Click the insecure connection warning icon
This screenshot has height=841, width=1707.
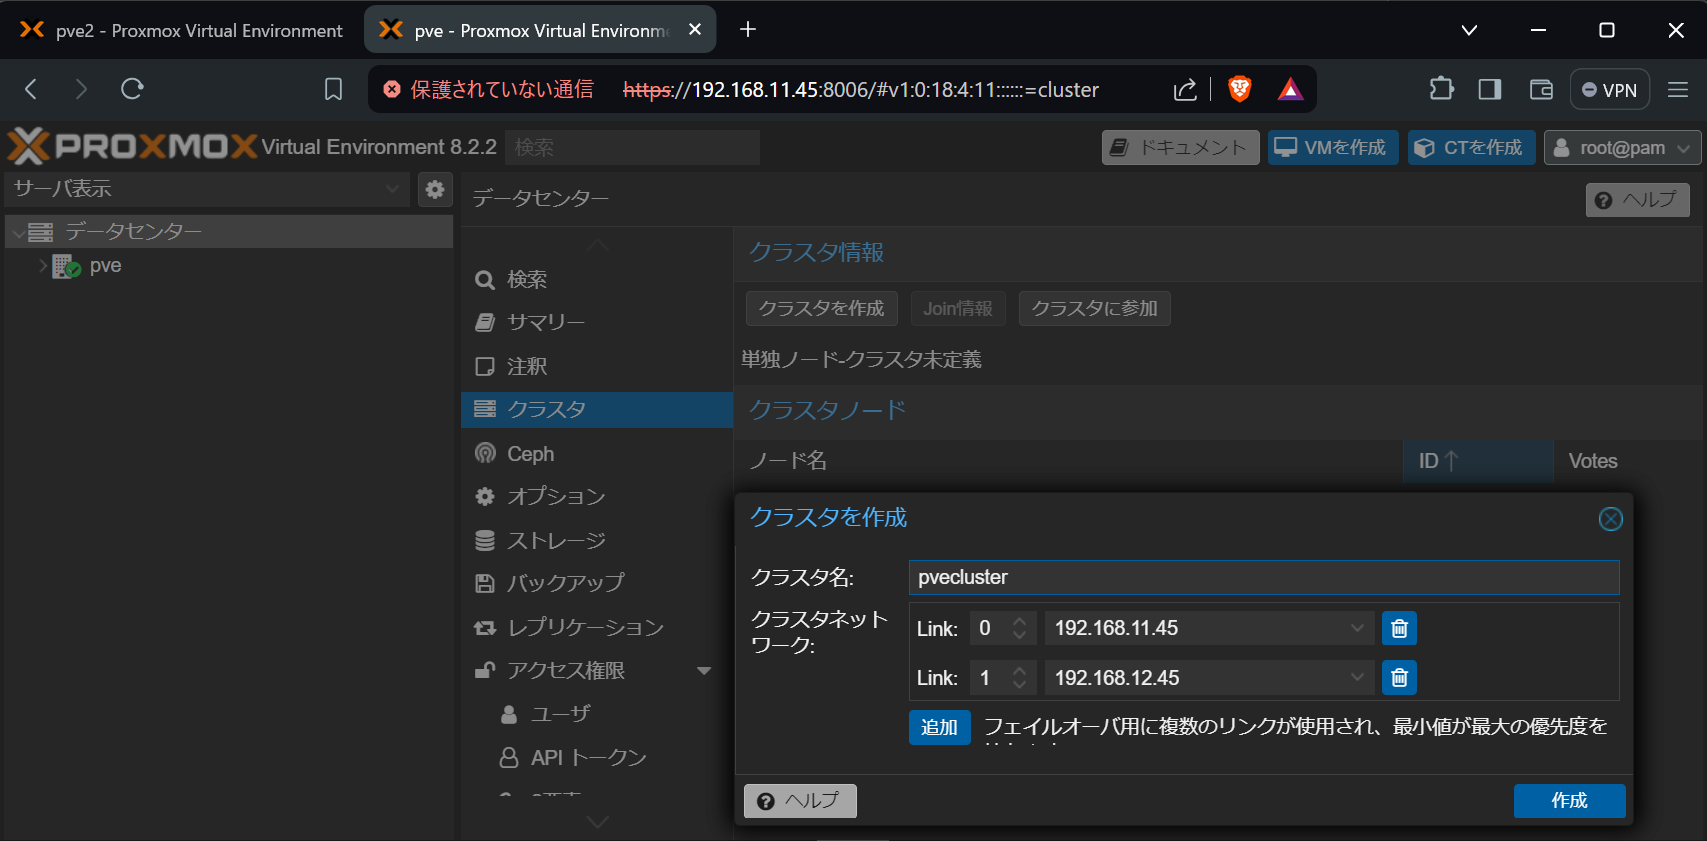click(392, 90)
